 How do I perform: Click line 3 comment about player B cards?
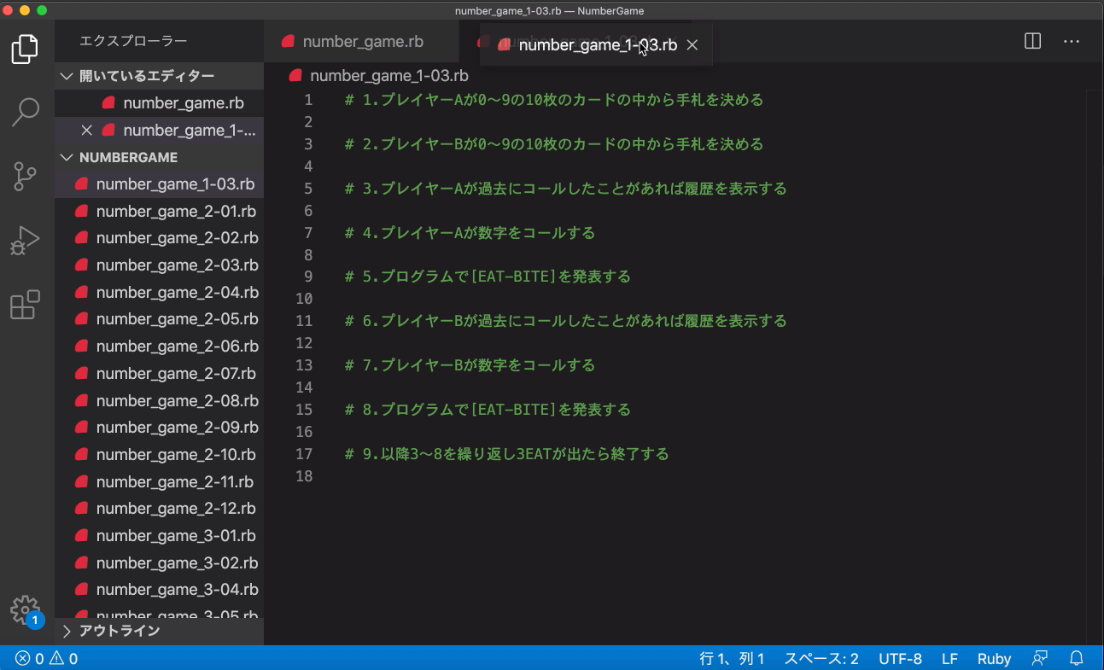[553, 144]
